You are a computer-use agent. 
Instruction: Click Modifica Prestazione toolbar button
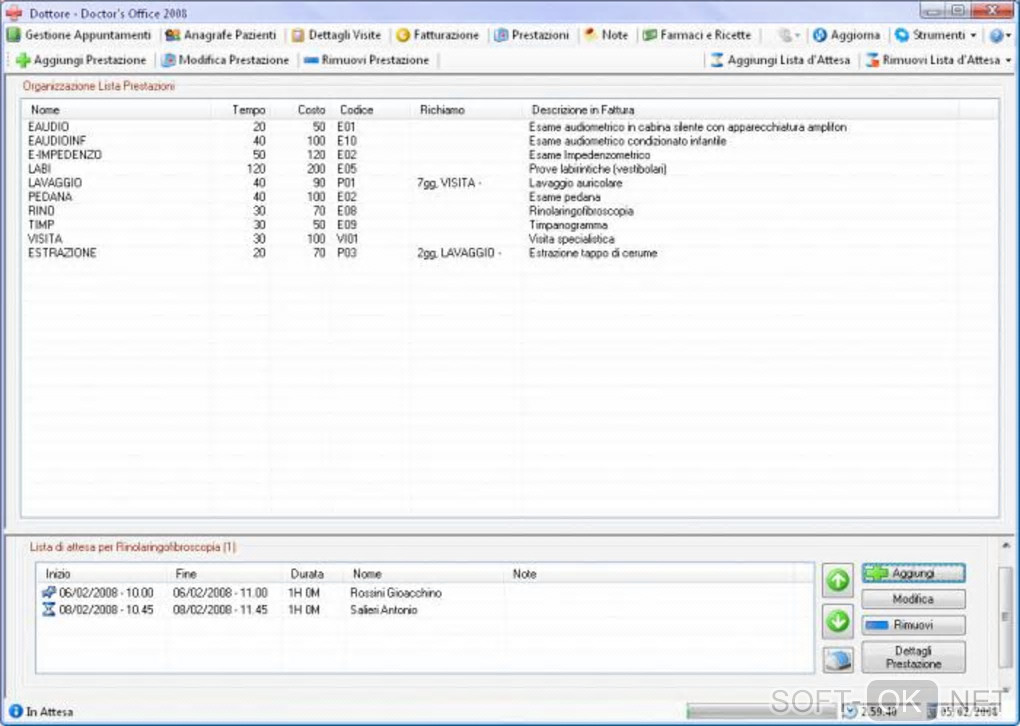pyautogui.click(x=225, y=60)
